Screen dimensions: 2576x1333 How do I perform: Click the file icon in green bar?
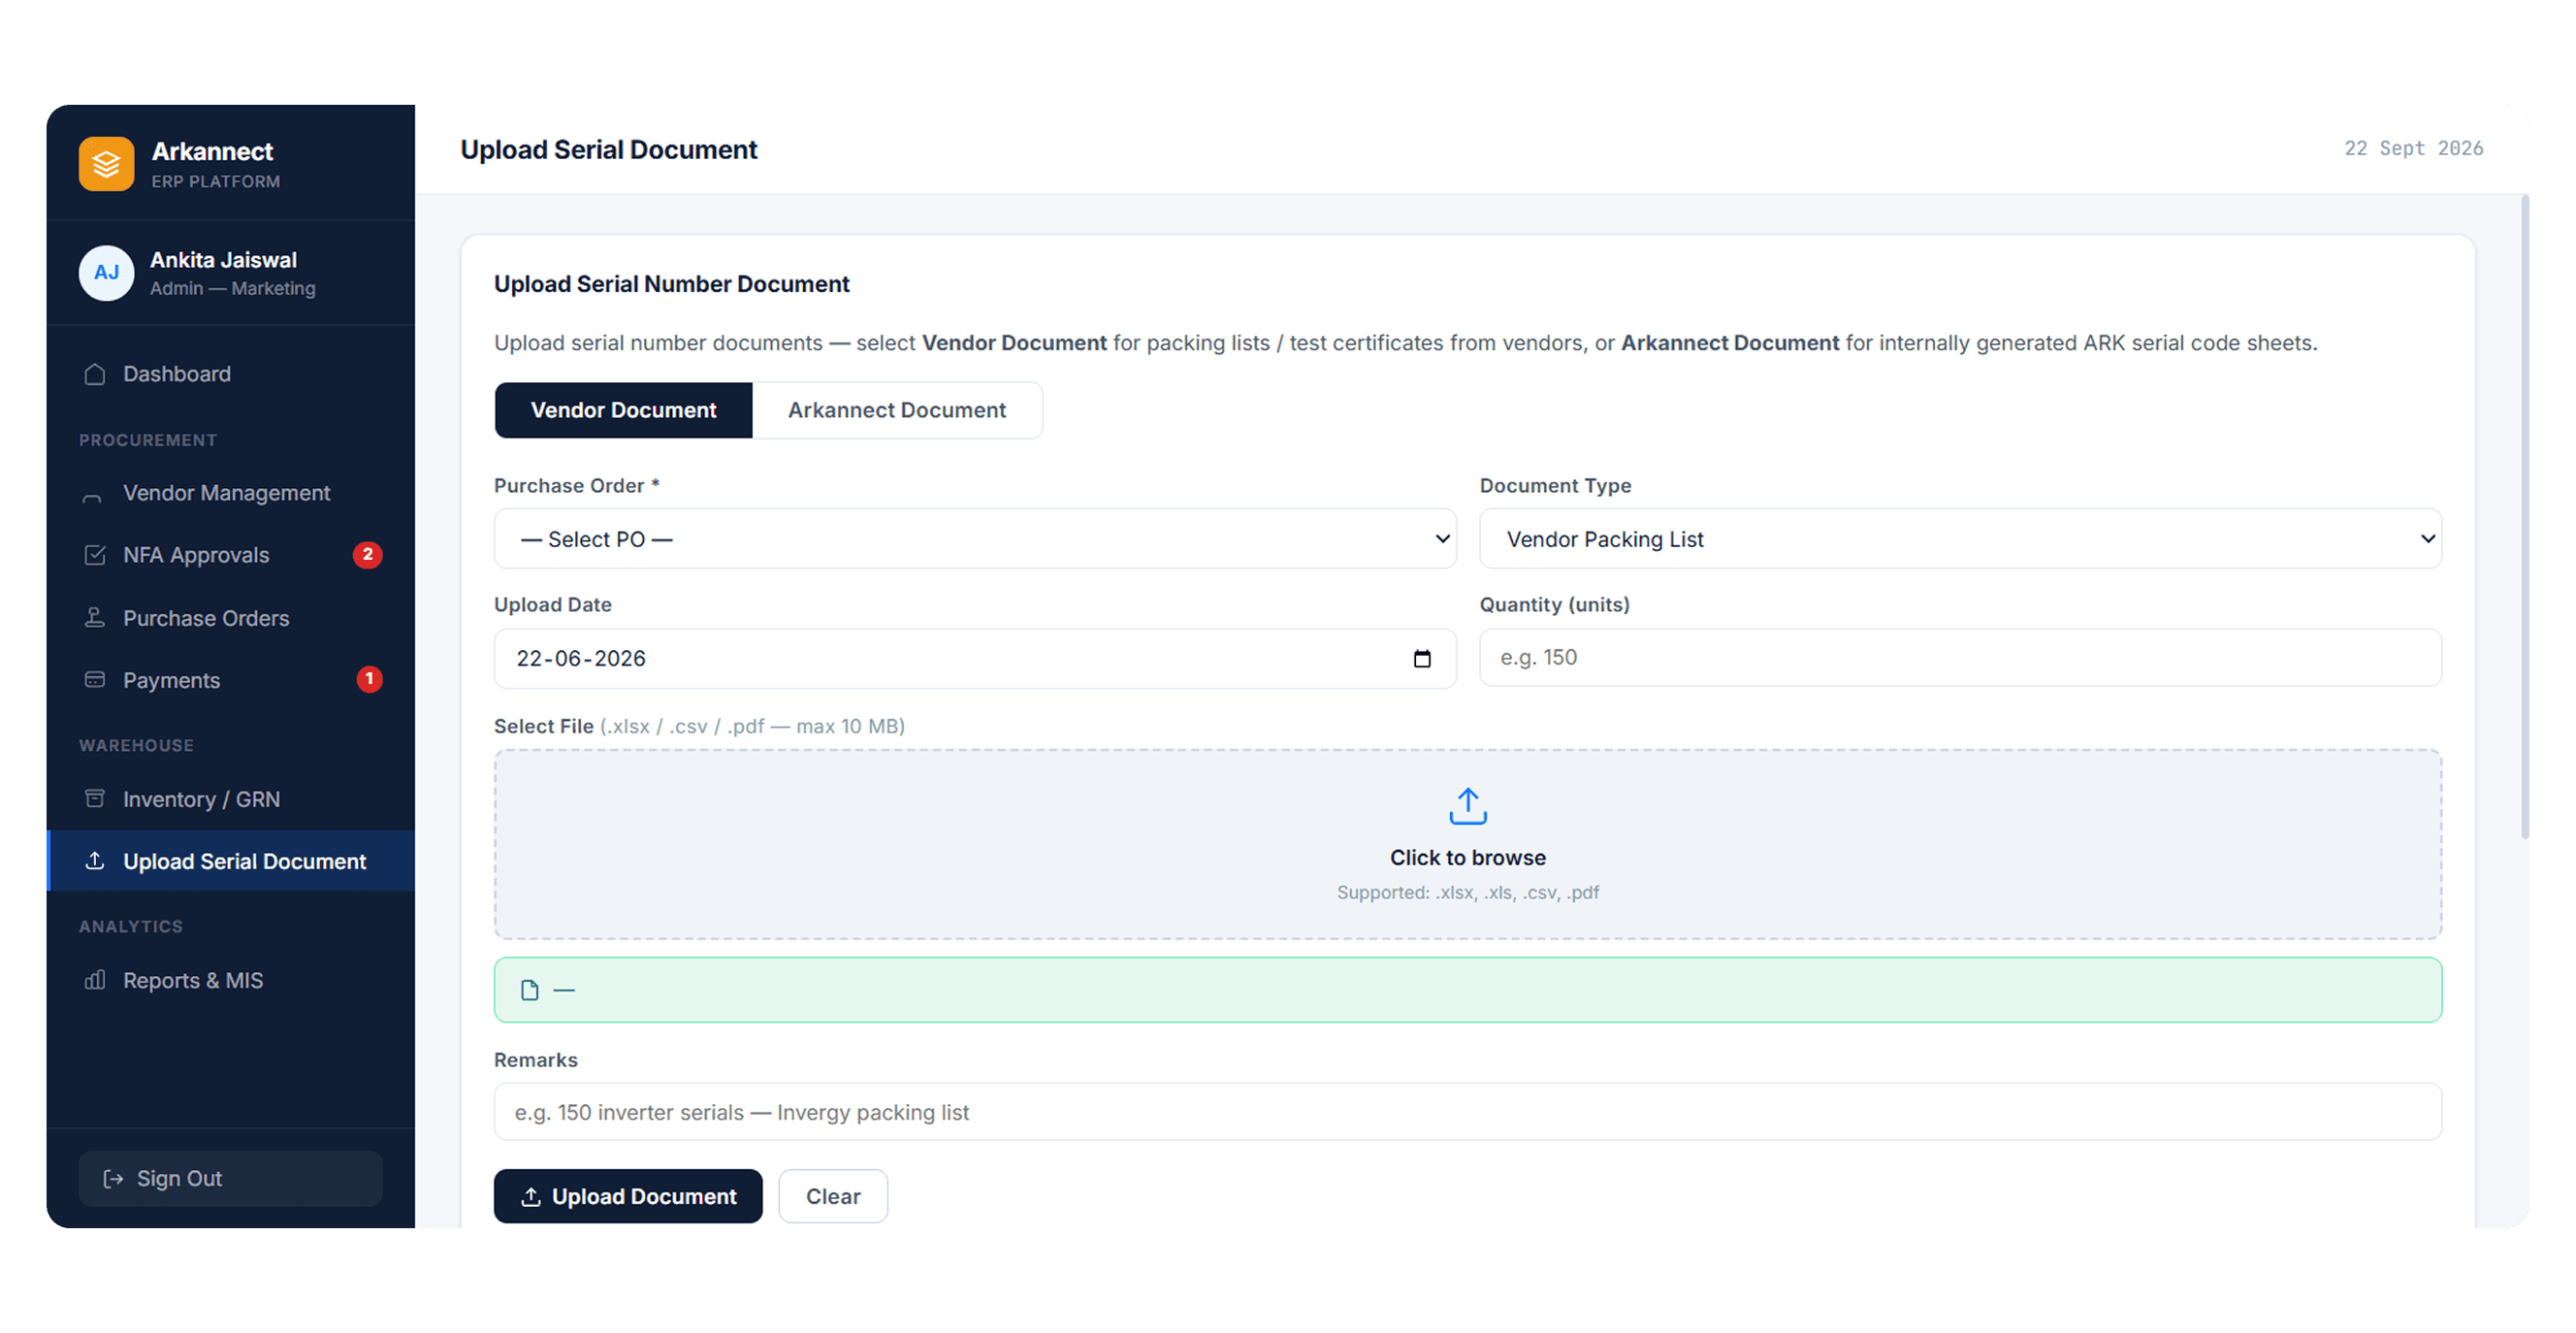(x=530, y=990)
